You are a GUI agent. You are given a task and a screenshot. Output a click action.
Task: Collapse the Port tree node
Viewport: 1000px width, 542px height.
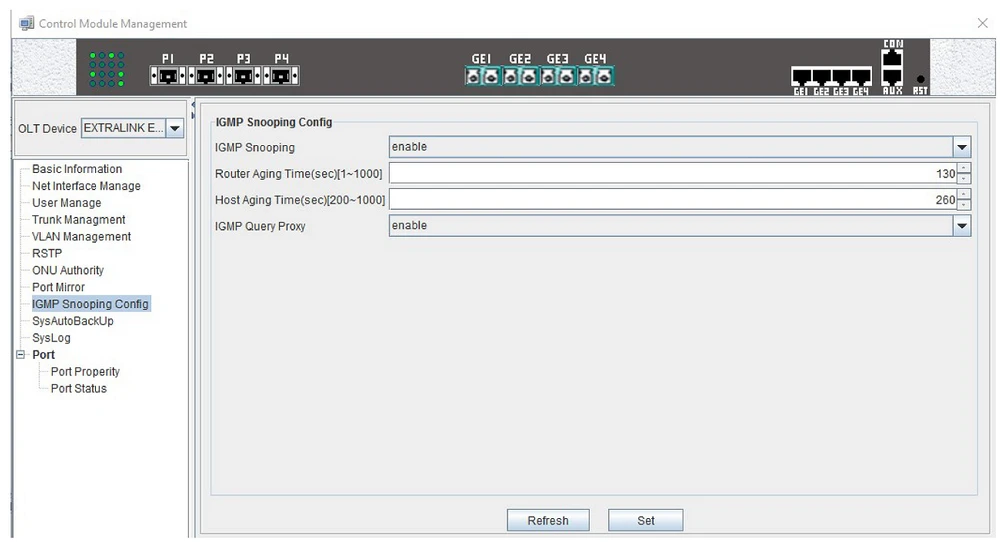pos(19,355)
